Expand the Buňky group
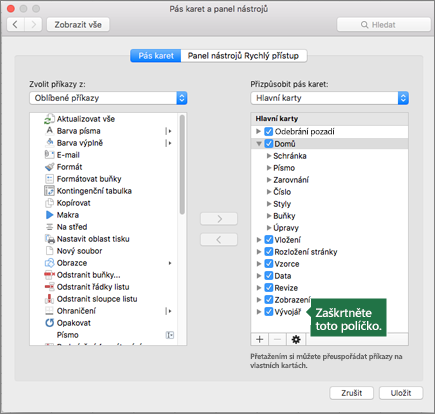Image resolution: width=435 pixels, height=414 pixels. coord(269,216)
